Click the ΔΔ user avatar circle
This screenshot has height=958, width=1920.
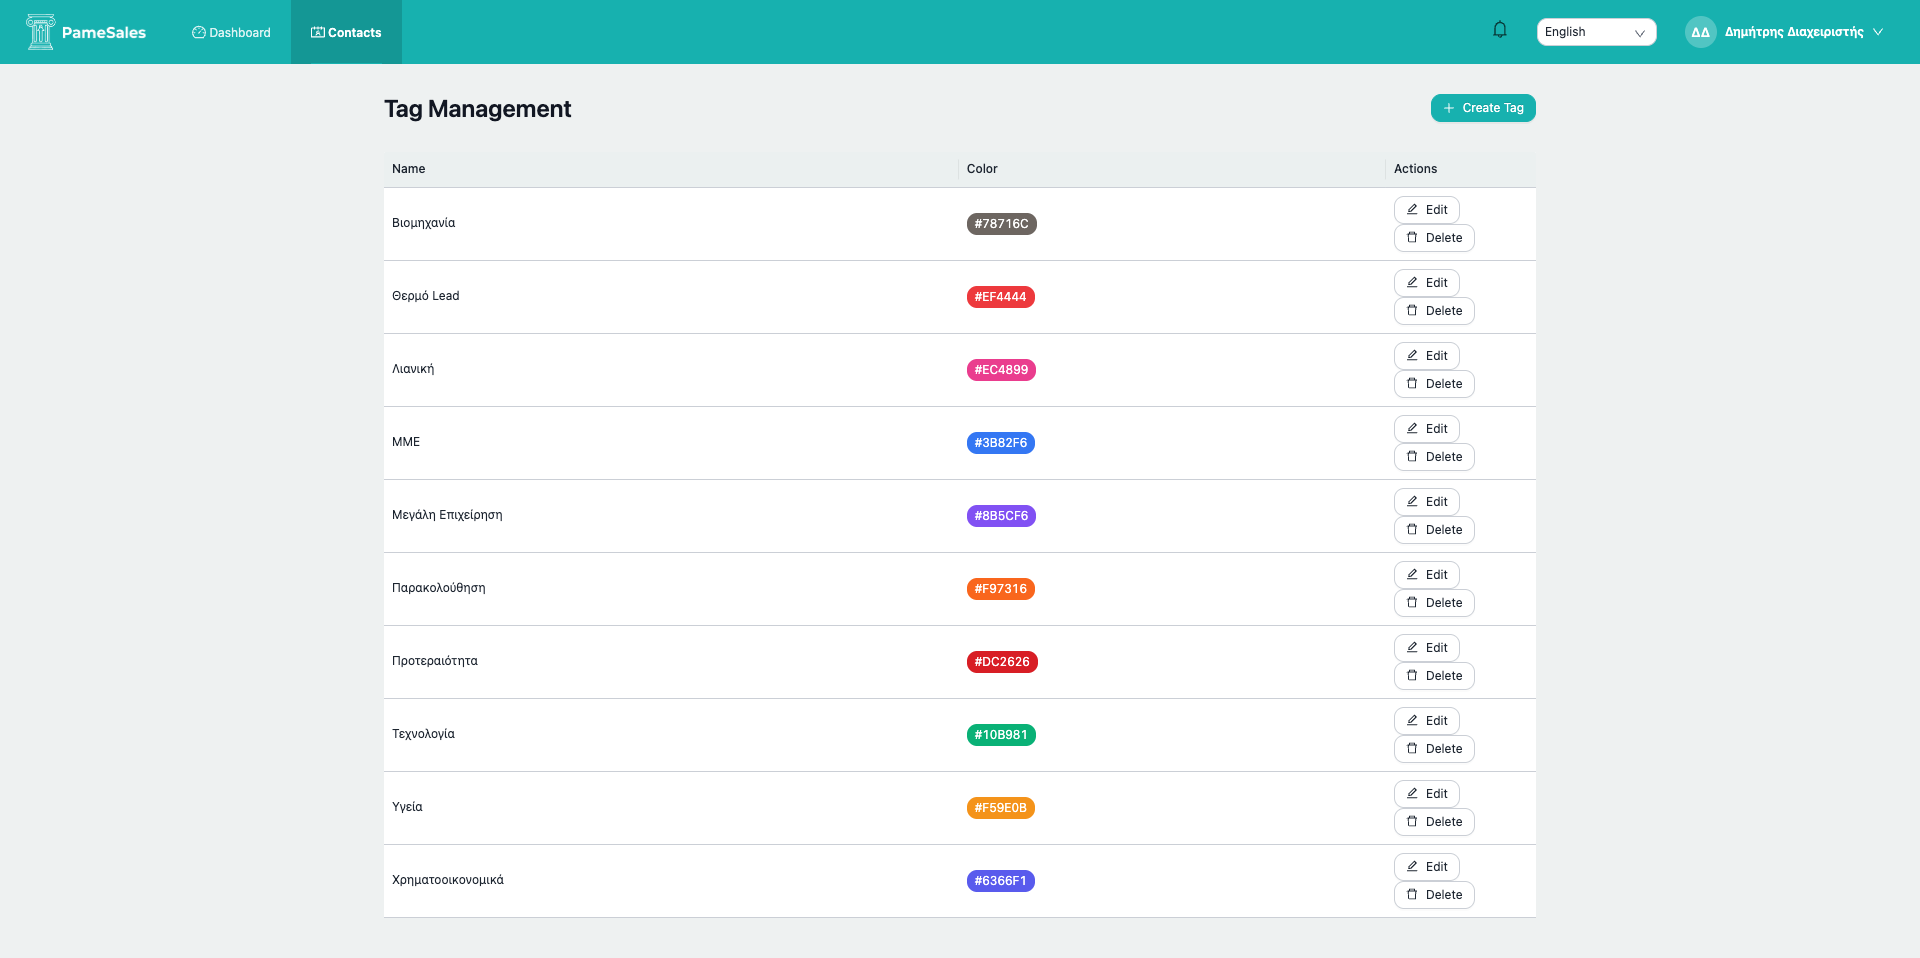click(x=1700, y=32)
